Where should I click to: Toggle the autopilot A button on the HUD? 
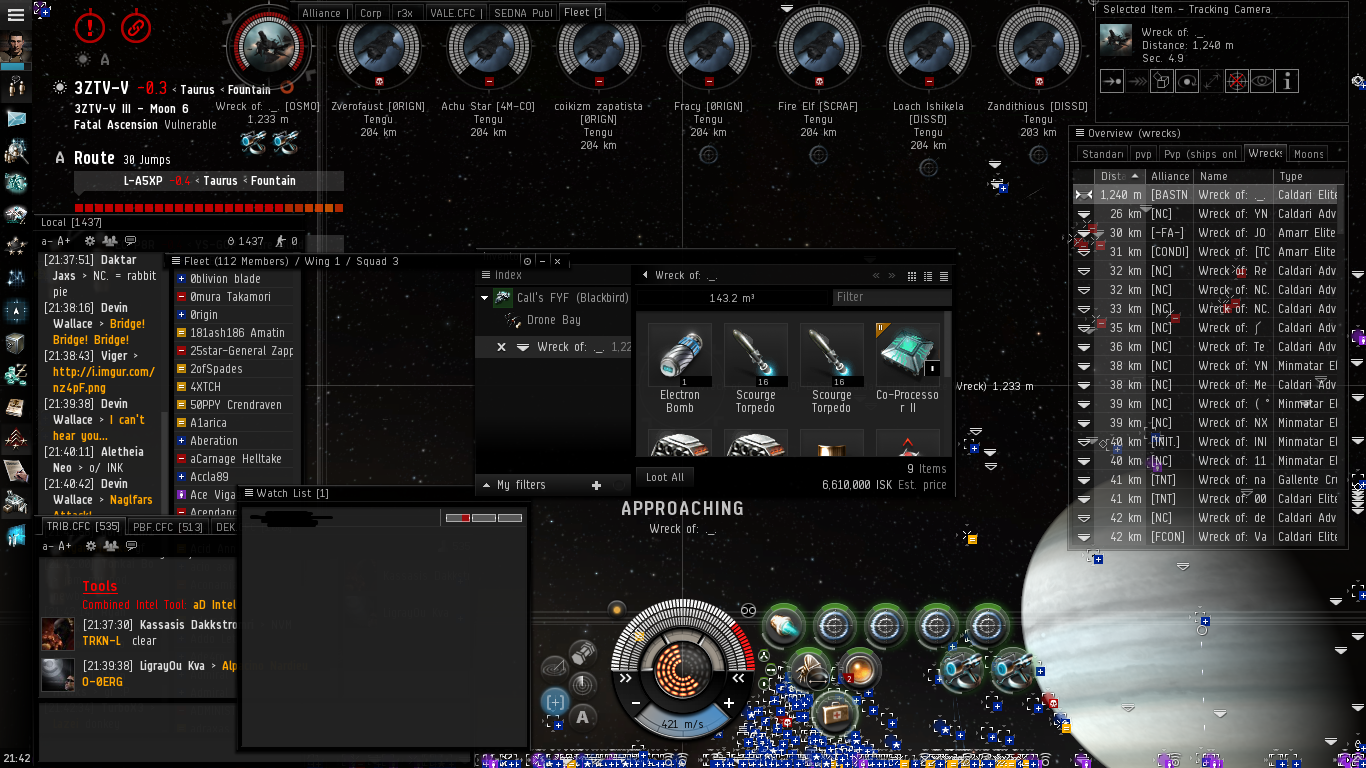(583, 716)
